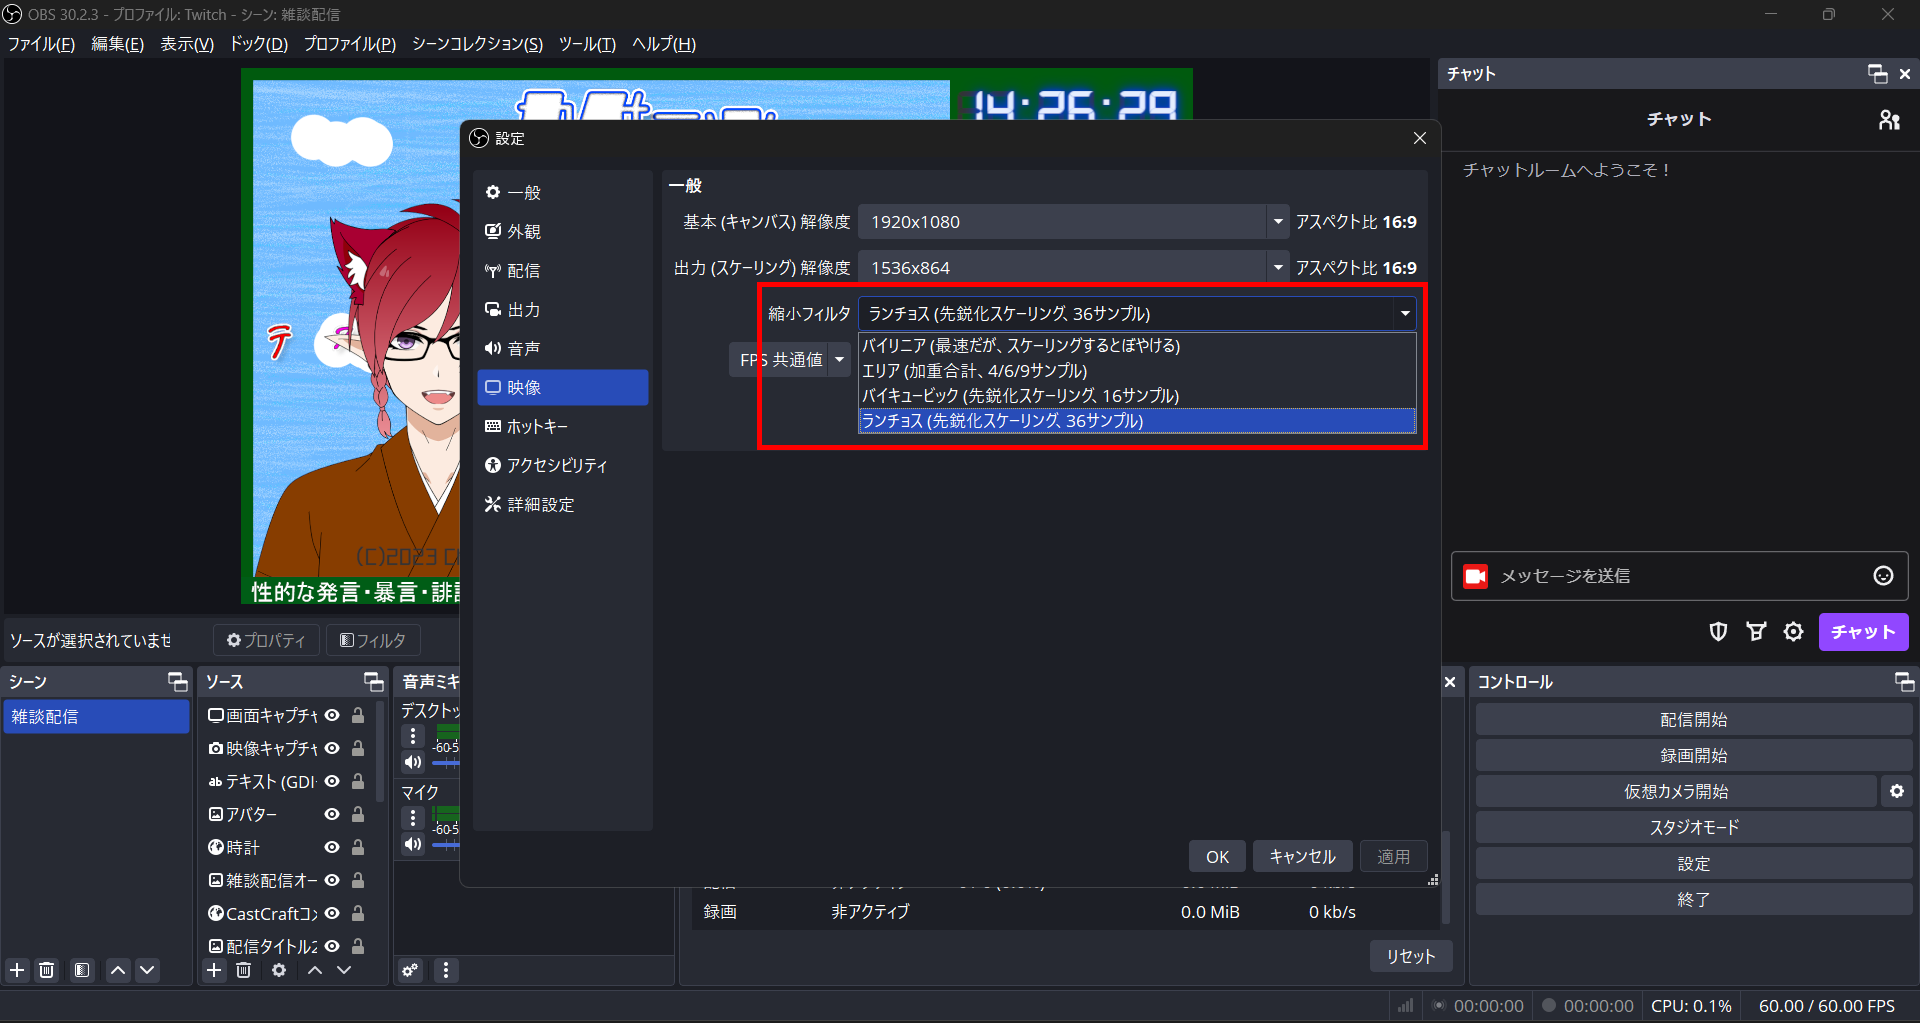Viewport: 1920px width, 1023px height.
Task: Open the 詳細設定 settings category
Action: pyautogui.click(x=563, y=504)
